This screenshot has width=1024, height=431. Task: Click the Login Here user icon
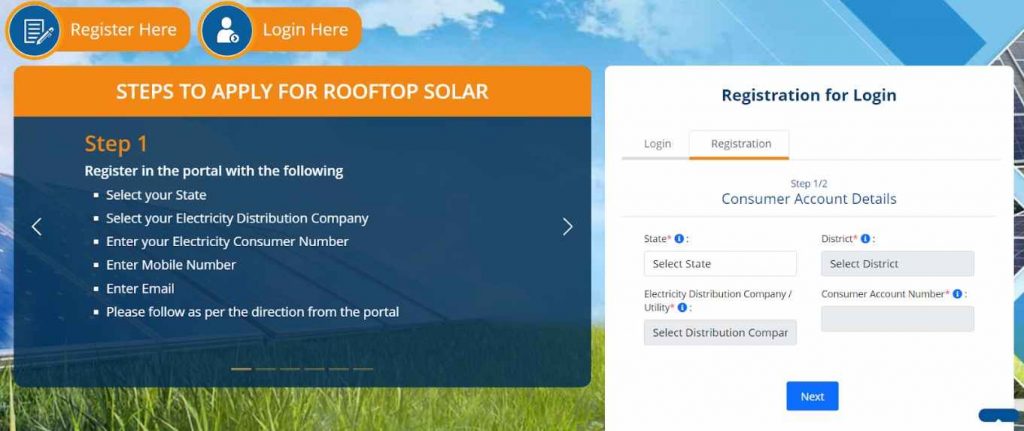click(x=227, y=30)
